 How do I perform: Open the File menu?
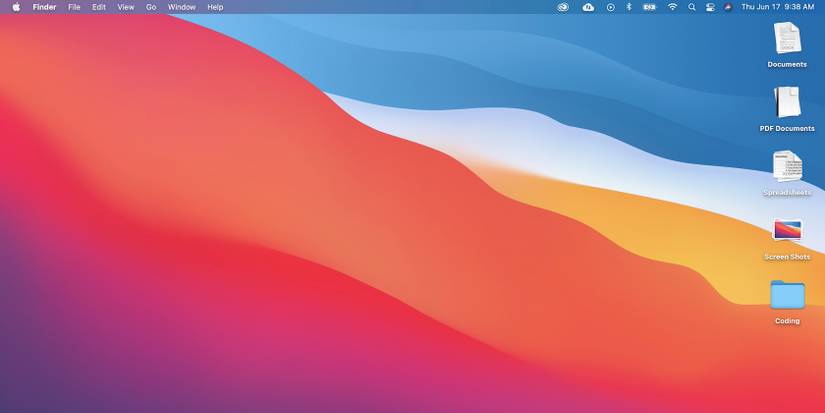tap(74, 7)
